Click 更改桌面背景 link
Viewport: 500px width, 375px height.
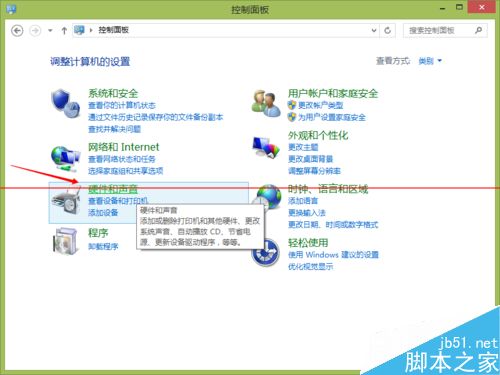click(310, 159)
